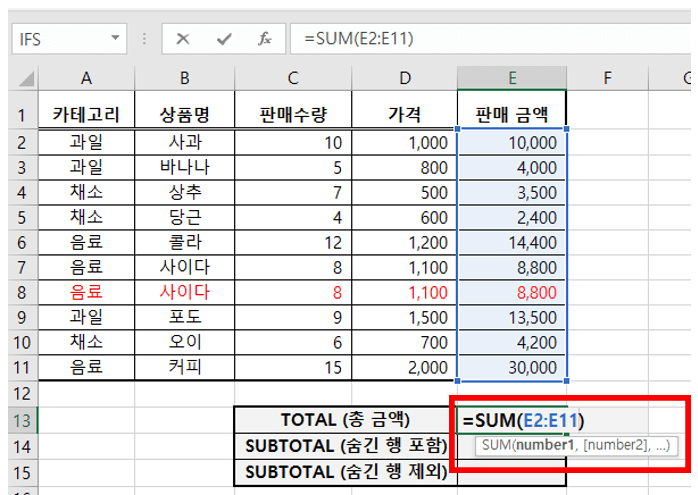The height and width of the screenshot is (495, 698).
Task: Select 음료 cell in row 11
Action: pos(86,368)
